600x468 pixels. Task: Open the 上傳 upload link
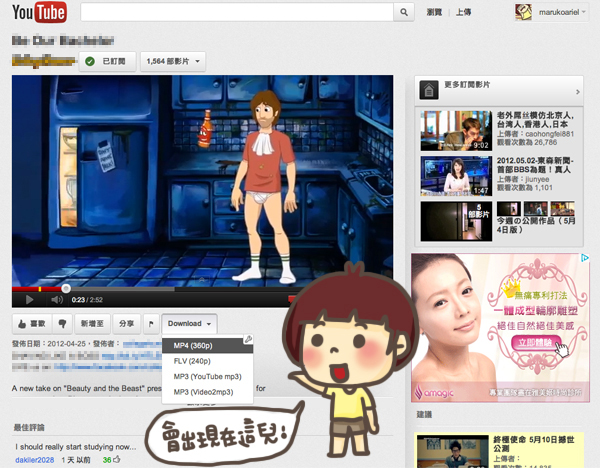(463, 12)
